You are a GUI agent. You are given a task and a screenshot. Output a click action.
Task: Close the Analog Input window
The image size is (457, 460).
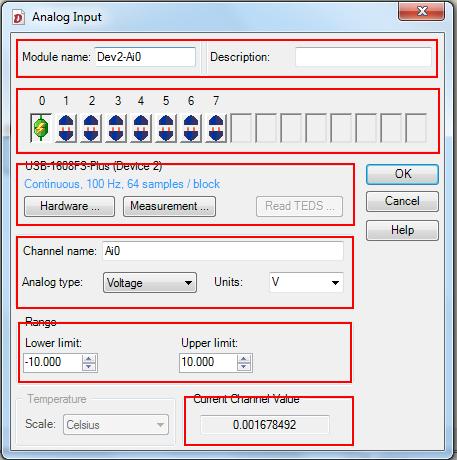tap(422, 11)
